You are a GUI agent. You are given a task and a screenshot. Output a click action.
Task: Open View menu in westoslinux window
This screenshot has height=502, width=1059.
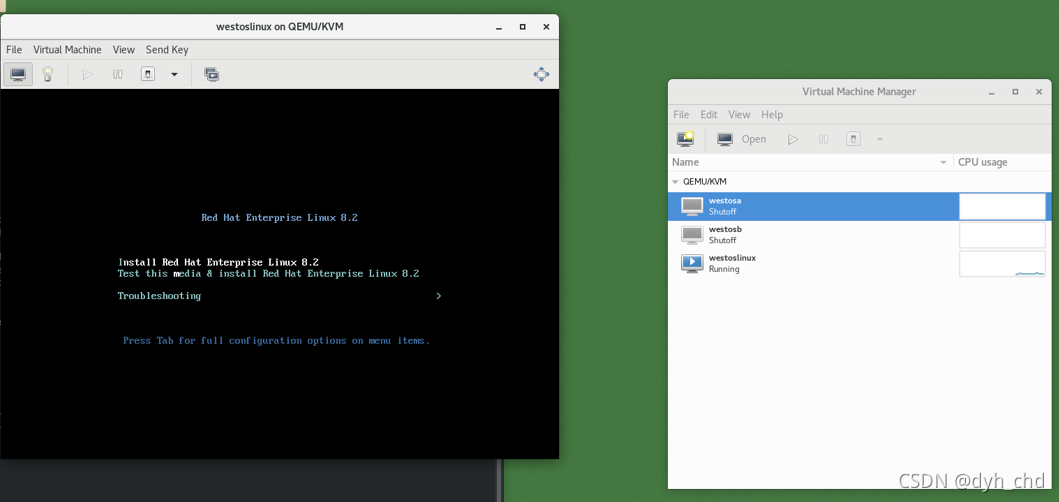tap(124, 49)
